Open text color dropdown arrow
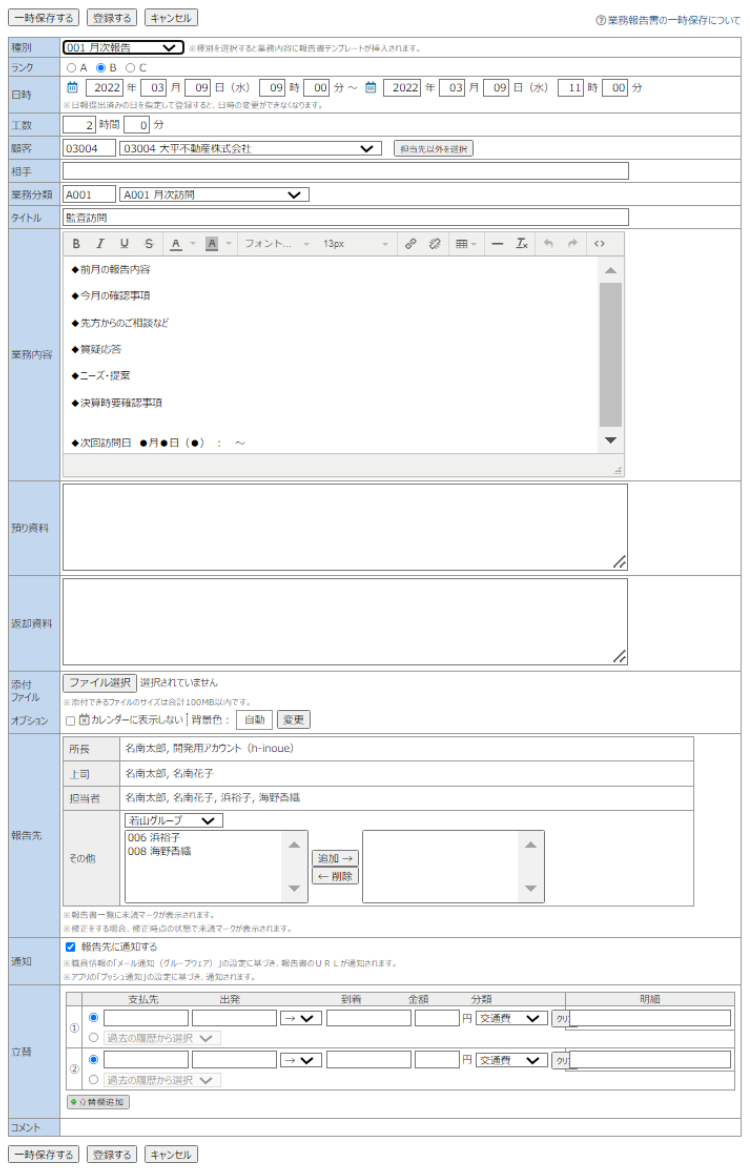Viewport: 750px width, 1170px height. pos(193,244)
